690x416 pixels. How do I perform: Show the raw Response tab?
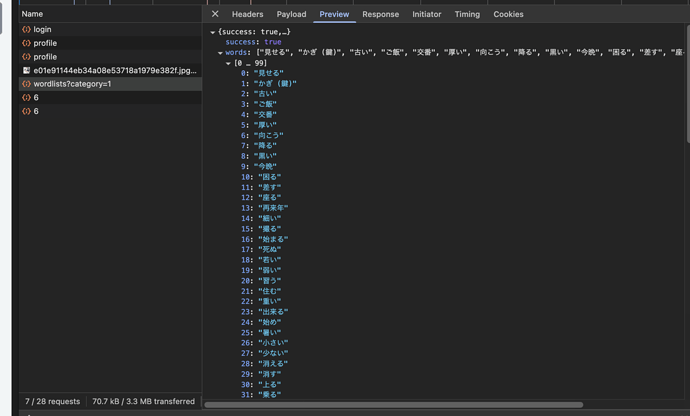tap(380, 14)
